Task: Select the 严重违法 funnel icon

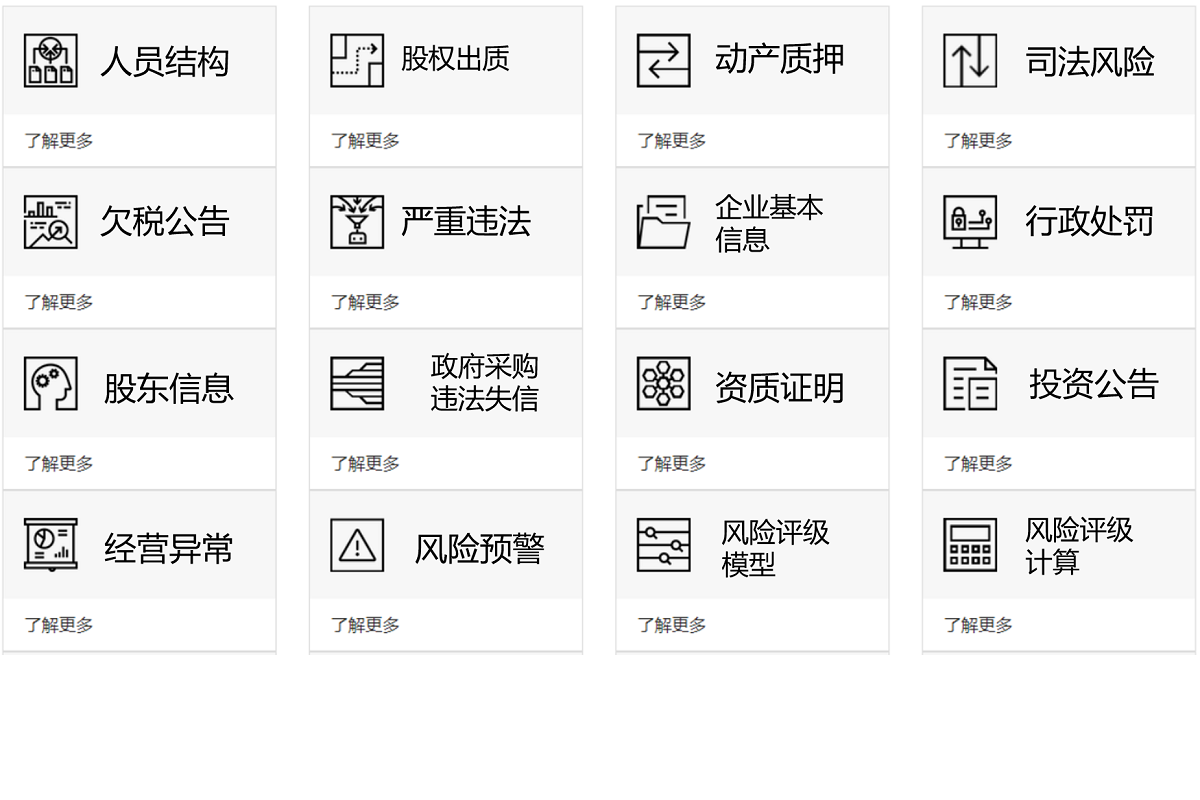Action: pos(356,222)
